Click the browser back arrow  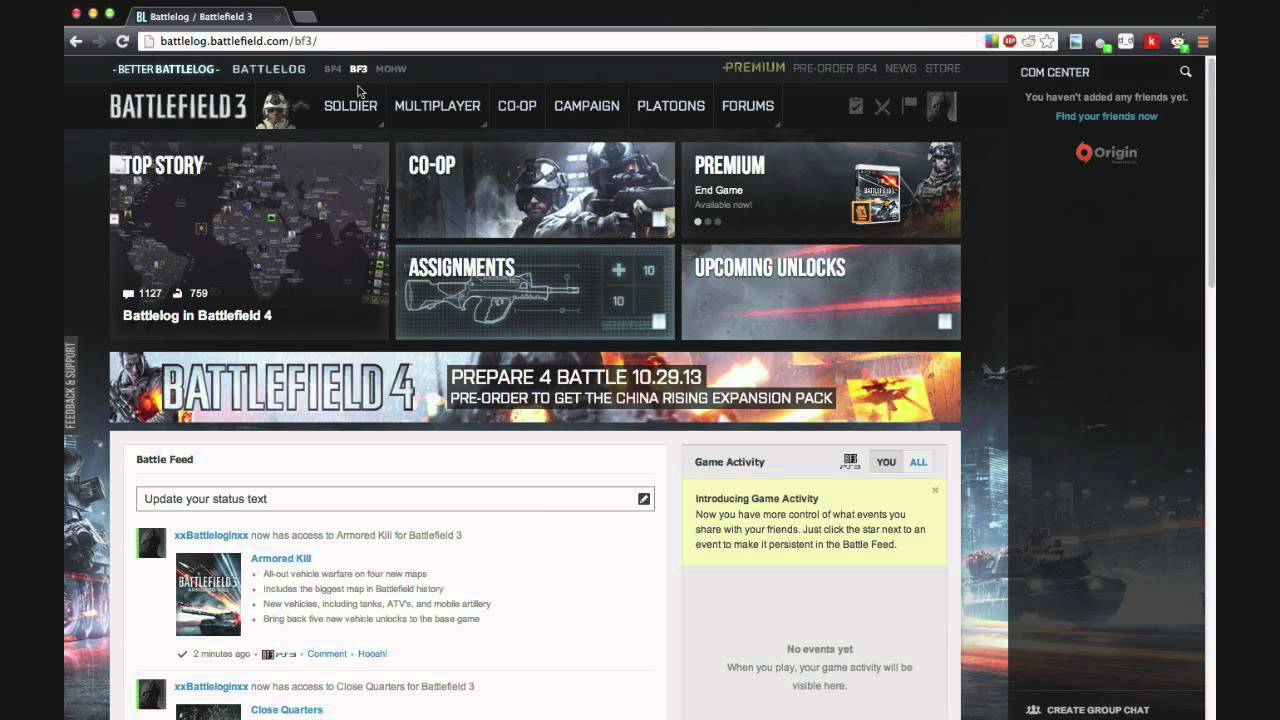pyautogui.click(x=76, y=41)
